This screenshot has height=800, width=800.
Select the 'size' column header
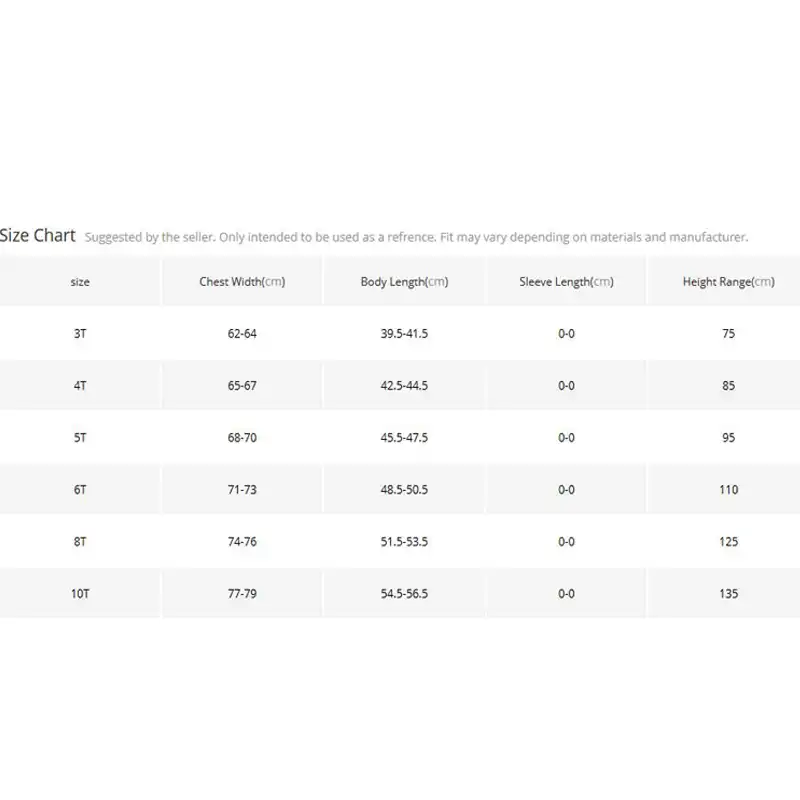80,282
